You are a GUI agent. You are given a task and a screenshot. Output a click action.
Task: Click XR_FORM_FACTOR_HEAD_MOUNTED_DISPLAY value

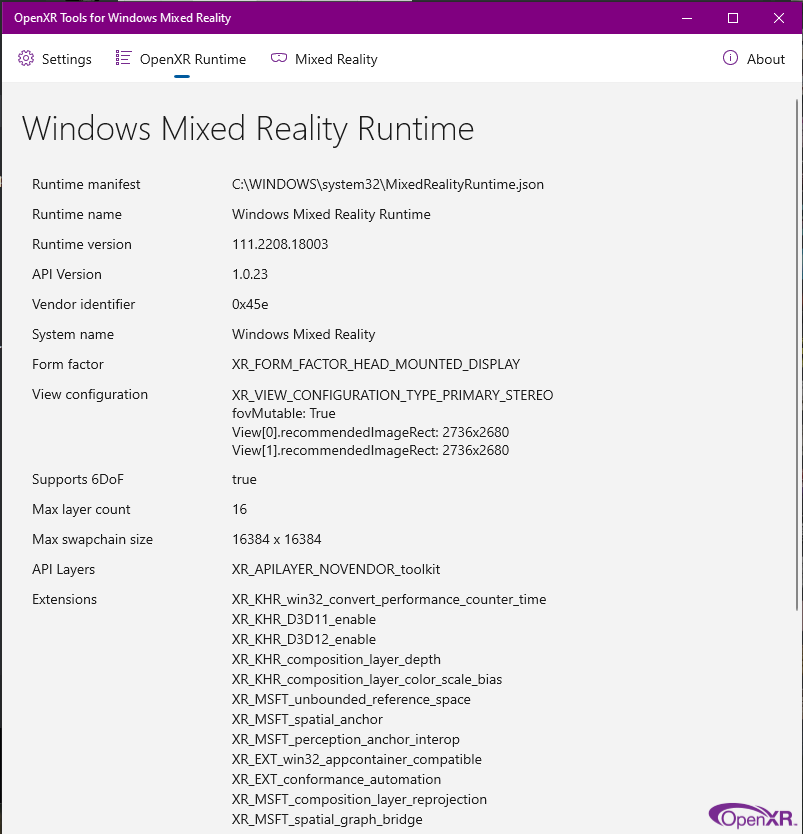[376, 364]
